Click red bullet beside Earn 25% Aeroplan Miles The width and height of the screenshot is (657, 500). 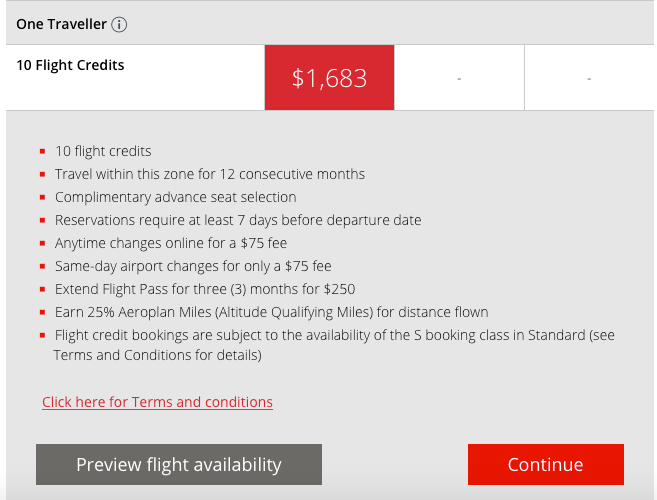42,312
